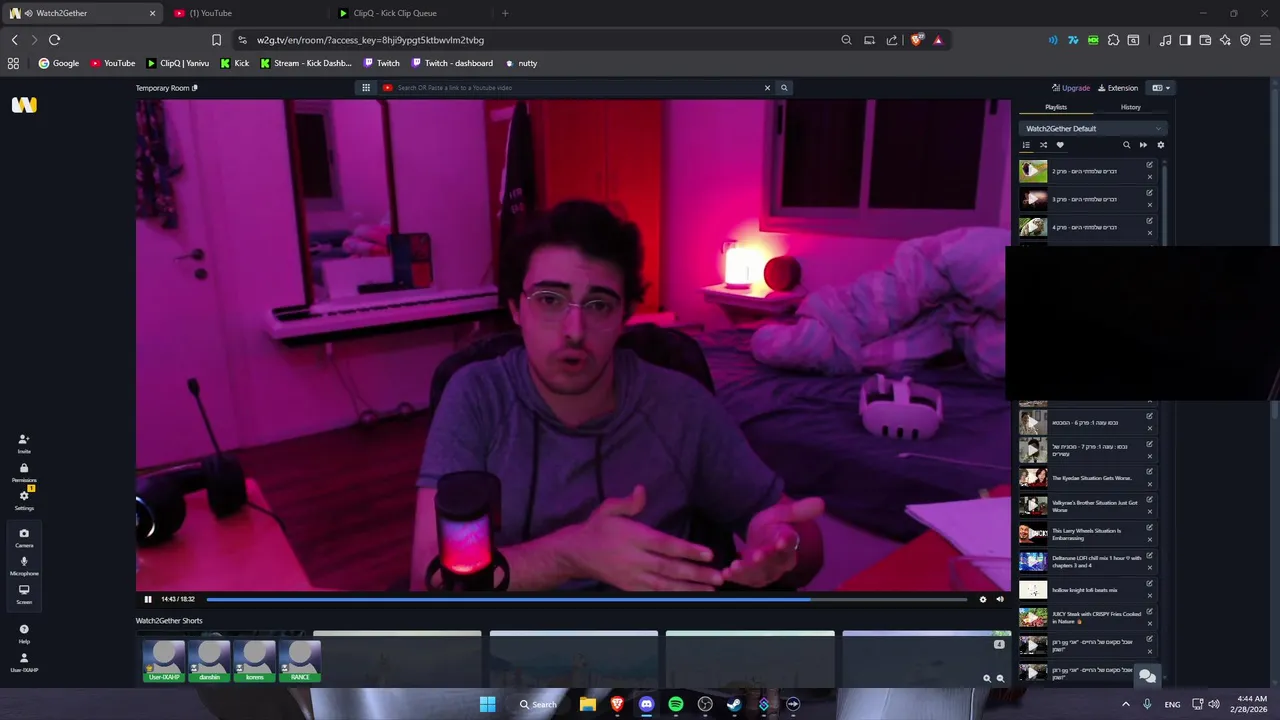Expand the Watch2Gether Default playlist dropdown
1280x720 pixels.
[1092, 128]
